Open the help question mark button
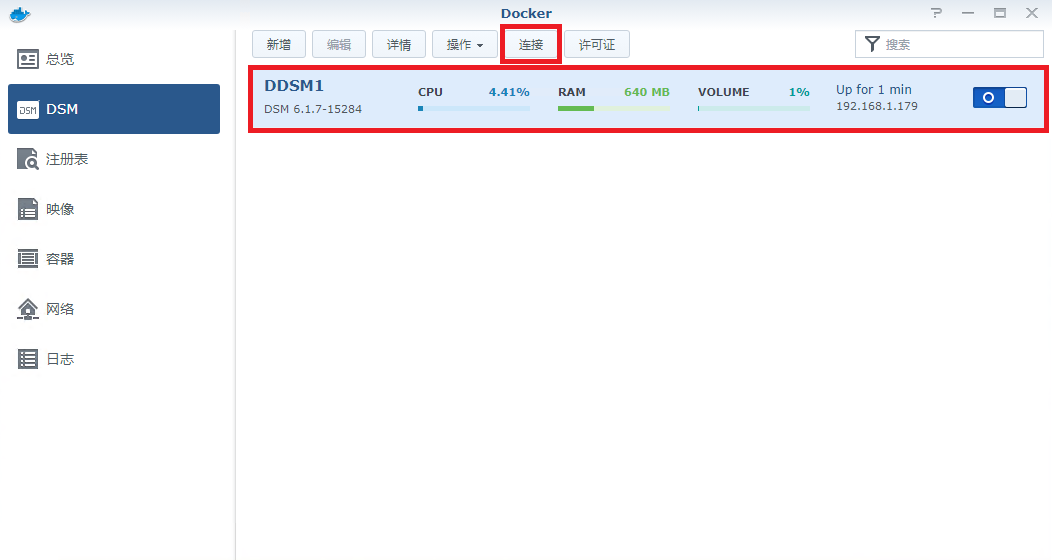The height and width of the screenshot is (560, 1052). click(x=936, y=13)
